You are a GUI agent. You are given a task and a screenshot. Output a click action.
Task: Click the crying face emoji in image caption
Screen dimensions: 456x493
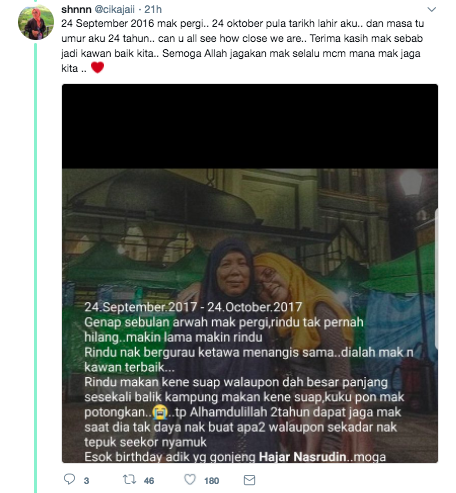tap(160, 412)
